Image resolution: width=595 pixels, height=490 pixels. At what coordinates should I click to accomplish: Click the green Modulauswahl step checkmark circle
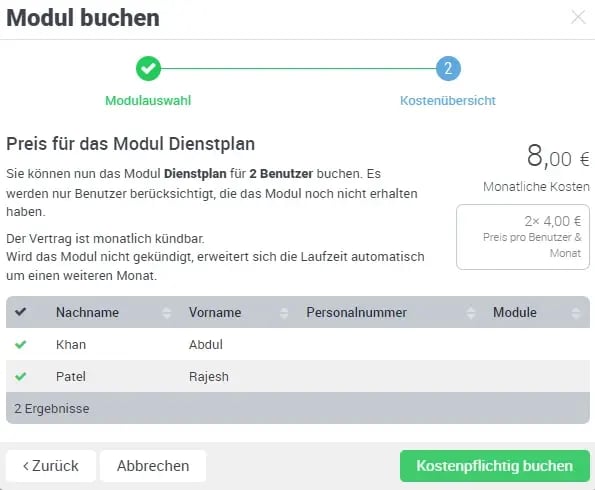(x=148, y=69)
